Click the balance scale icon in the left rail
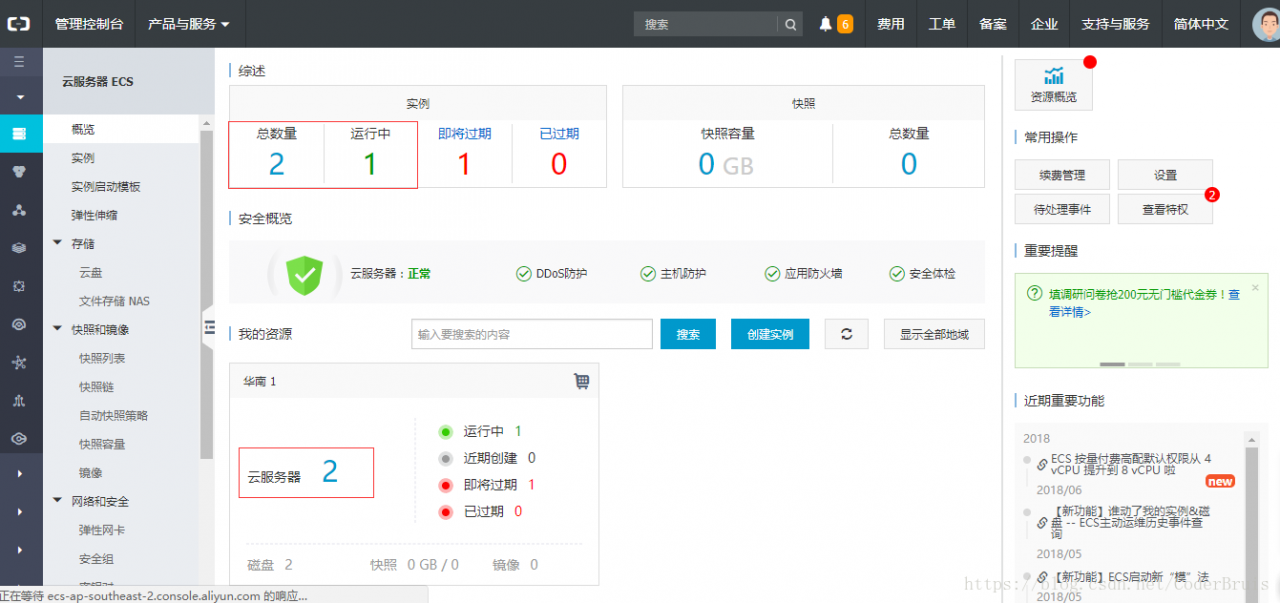The height and width of the screenshot is (603, 1280). 20,400
